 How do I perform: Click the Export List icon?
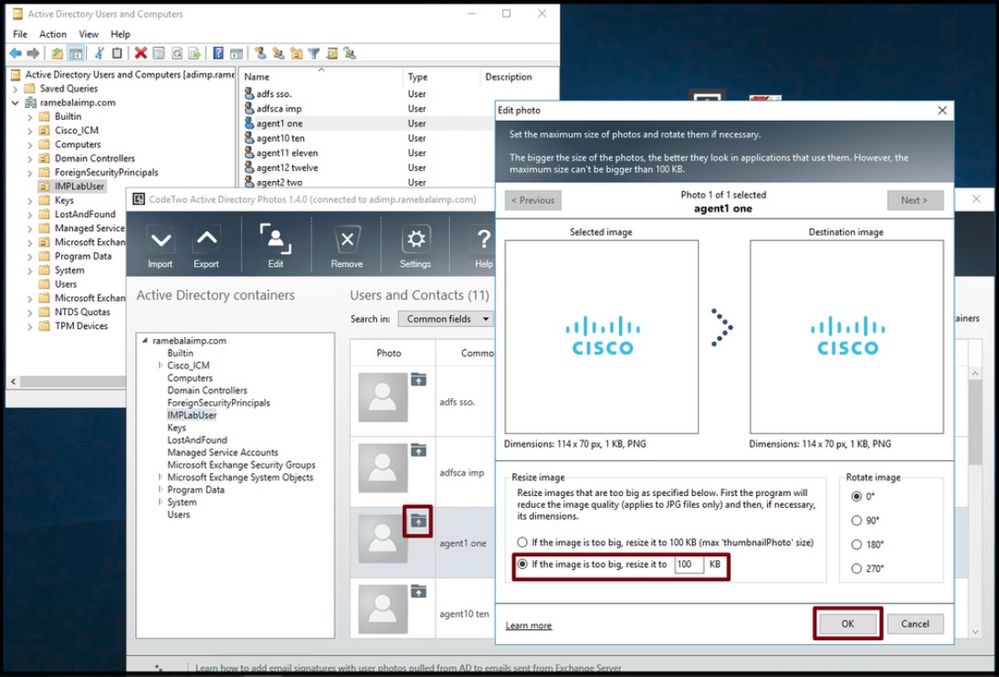pyautogui.click(x=194, y=53)
